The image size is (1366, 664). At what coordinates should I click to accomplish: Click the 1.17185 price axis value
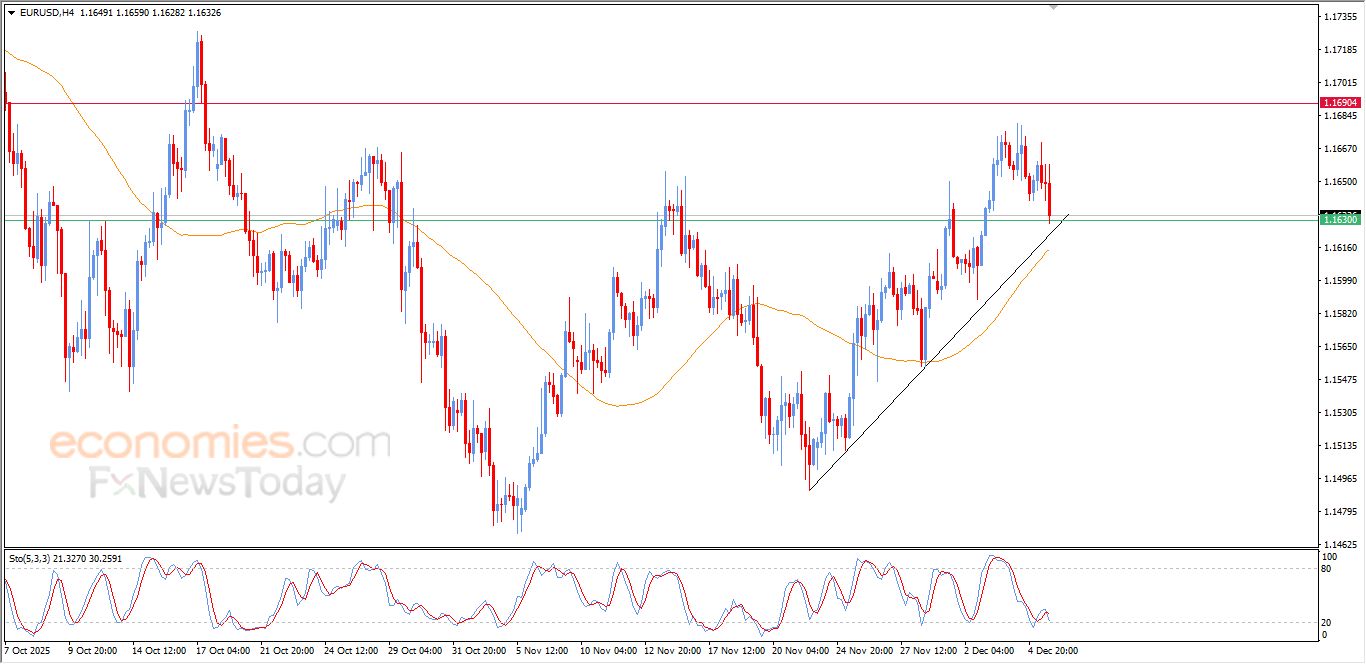pos(1339,50)
